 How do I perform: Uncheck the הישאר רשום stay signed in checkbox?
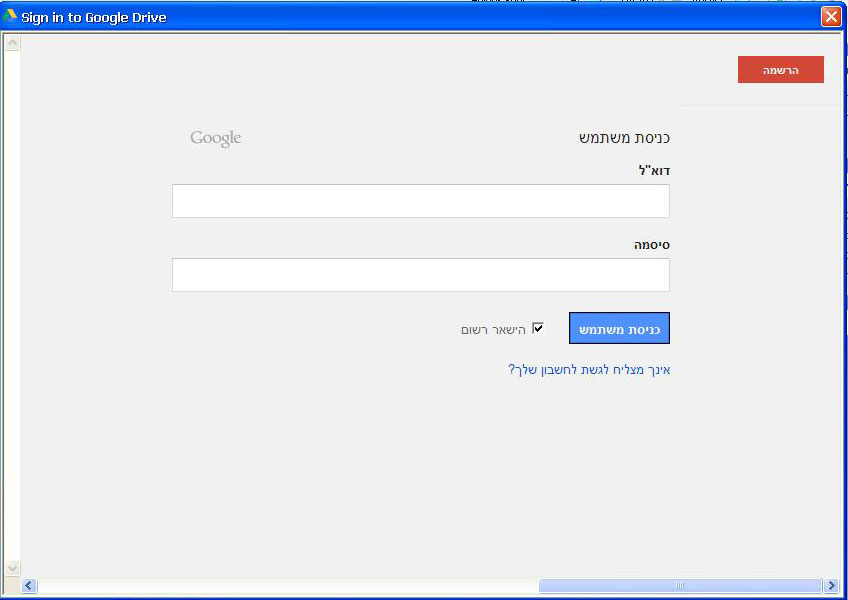click(x=538, y=328)
